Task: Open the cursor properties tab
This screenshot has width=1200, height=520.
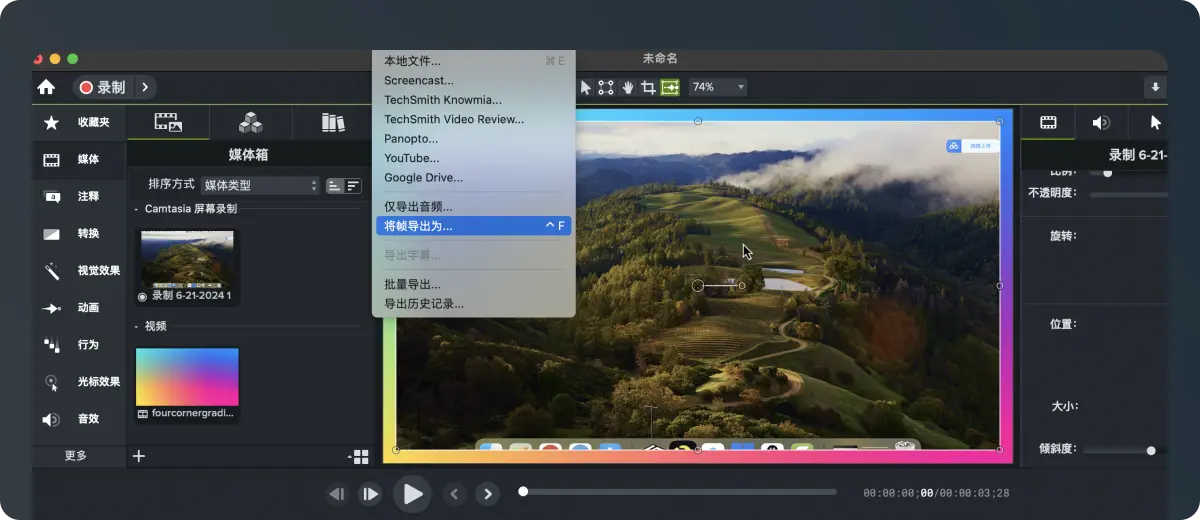Action: pyautogui.click(x=1156, y=122)
